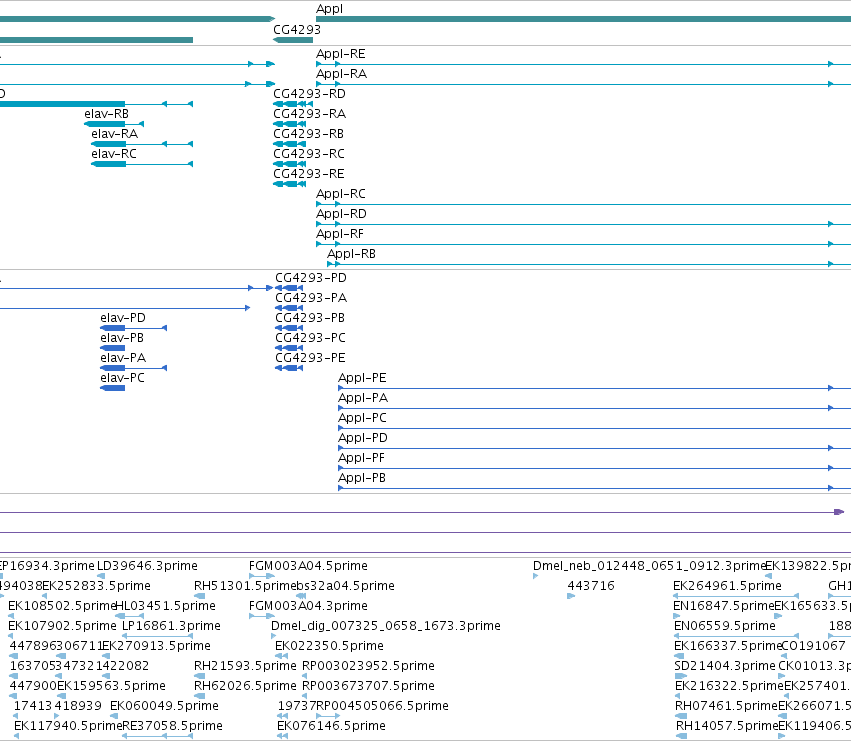Click the EK252833.5prime EST label
851x741 pixels.
pyautogui.click(x=96, y=586)
